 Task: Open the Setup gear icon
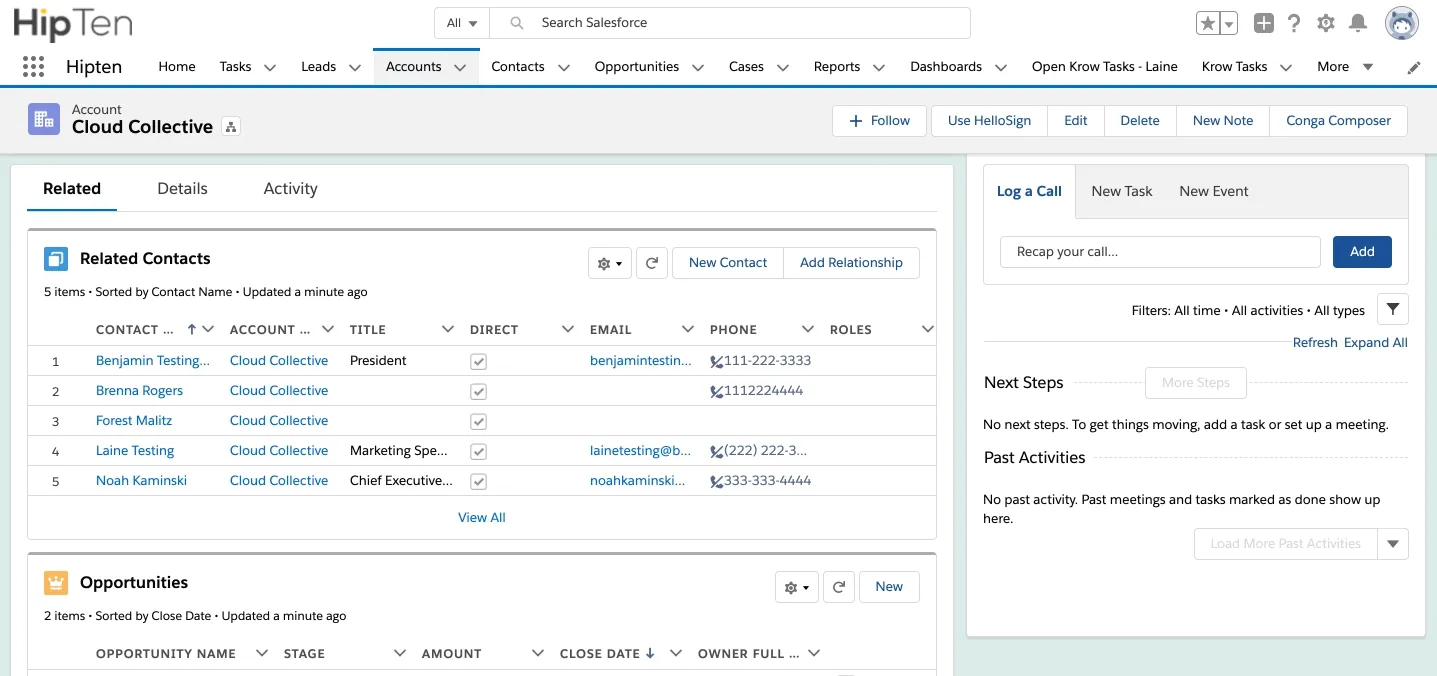pyautogui.click(x=1326, y=23)
